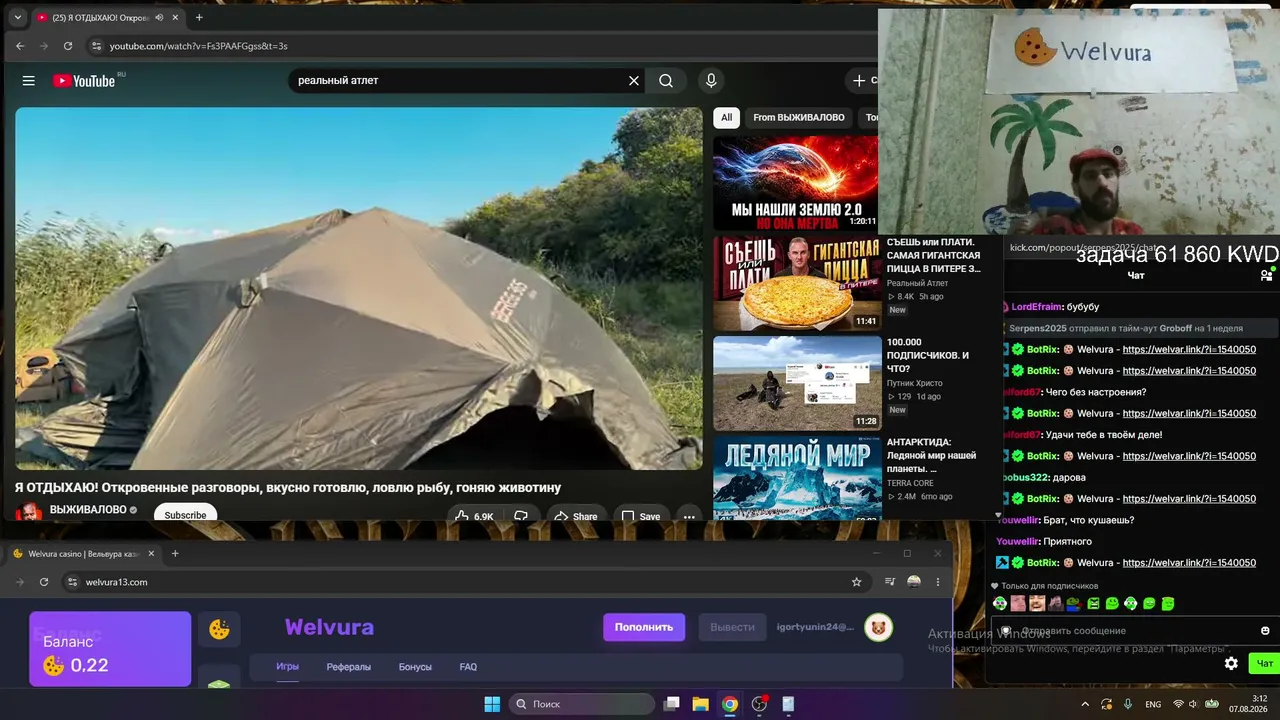This screenshot has width=1280, height=720.
Task: Click the Welvura cookie icon button
Action: [219, 629]
